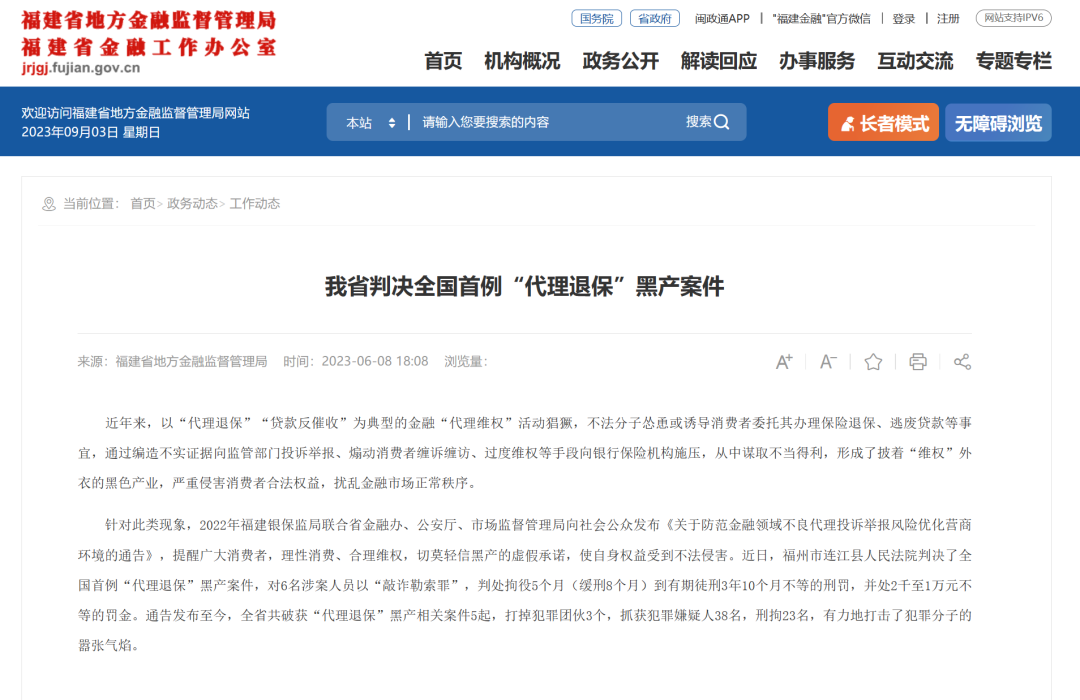Open 闽政通APP link in the header
The height and width of the screenshot is (700, 1080).
[722, 17]
